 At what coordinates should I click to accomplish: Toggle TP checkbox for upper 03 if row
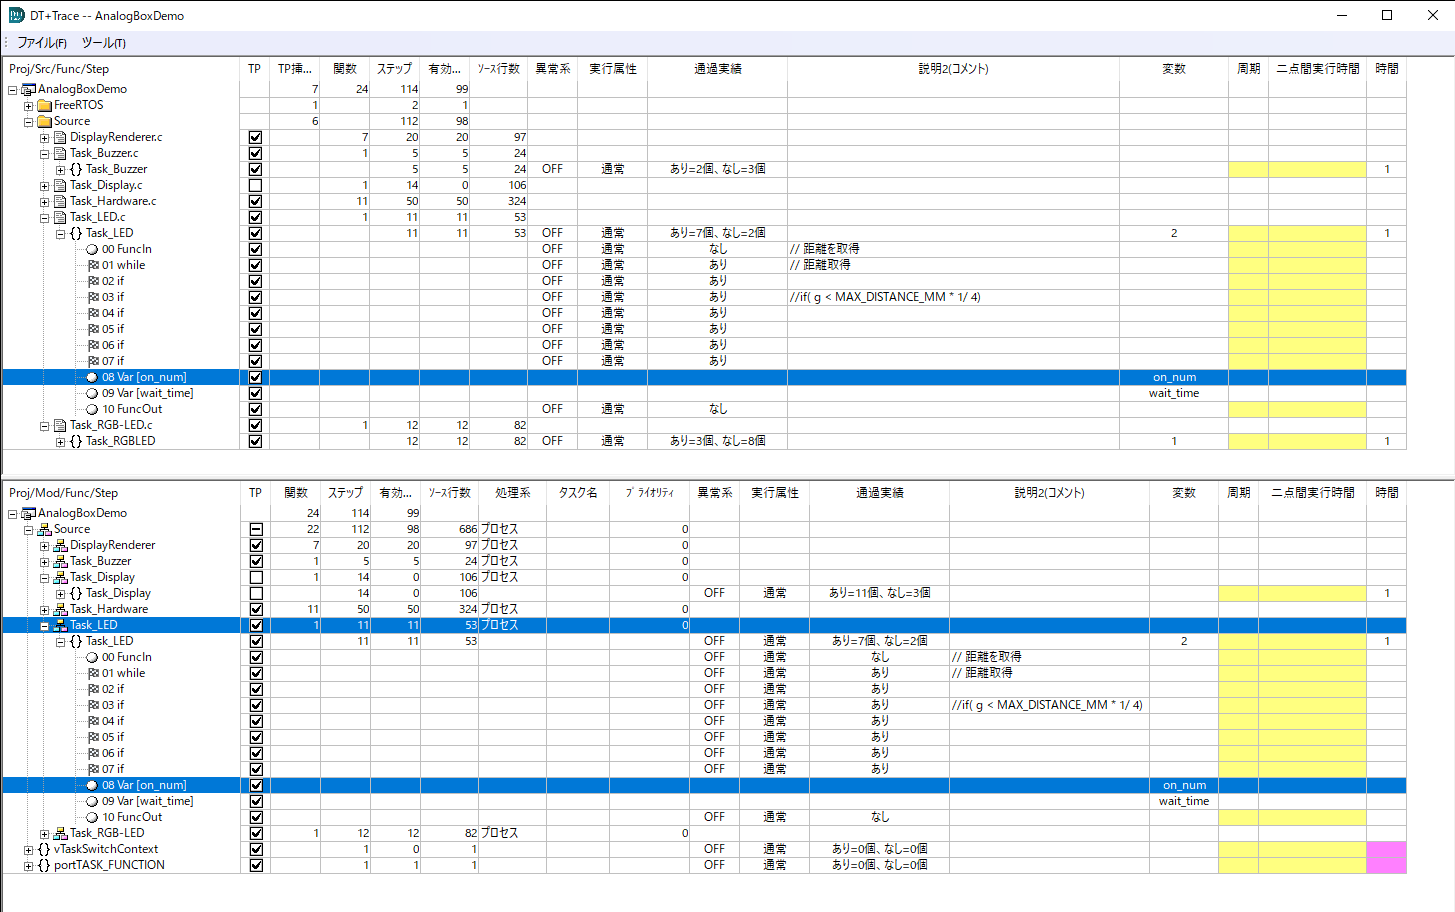255,297
